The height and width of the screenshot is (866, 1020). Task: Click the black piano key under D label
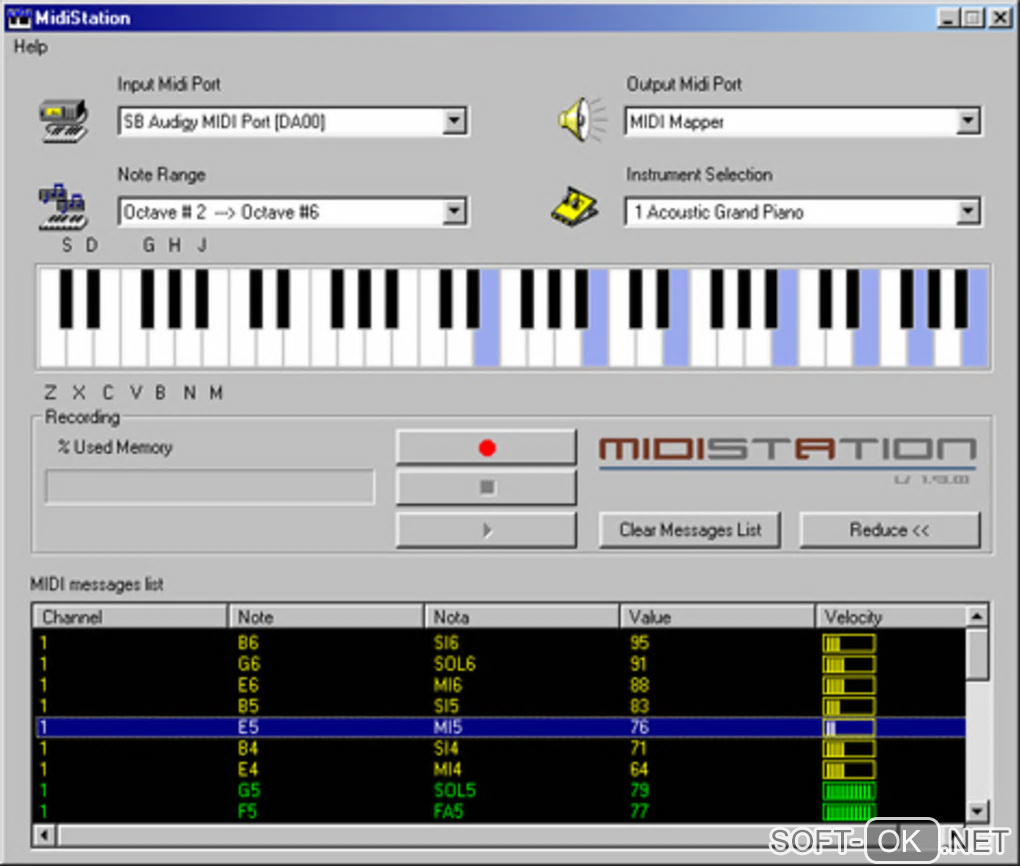click(x=93, y=298)
